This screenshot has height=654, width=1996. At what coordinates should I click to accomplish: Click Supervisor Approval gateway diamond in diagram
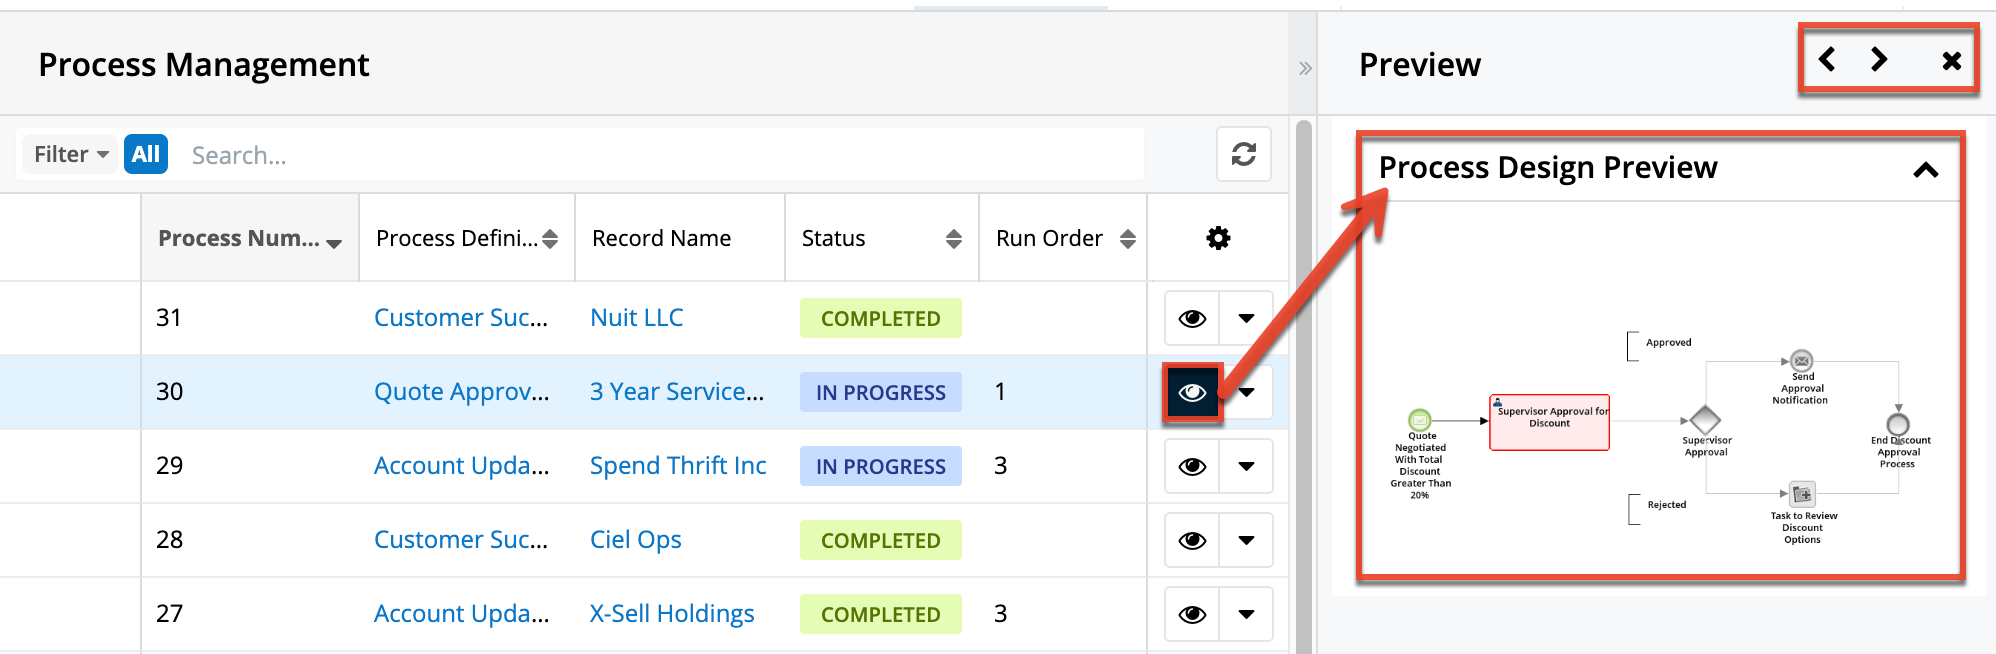pyautogui.click(x=1705, y=420)
